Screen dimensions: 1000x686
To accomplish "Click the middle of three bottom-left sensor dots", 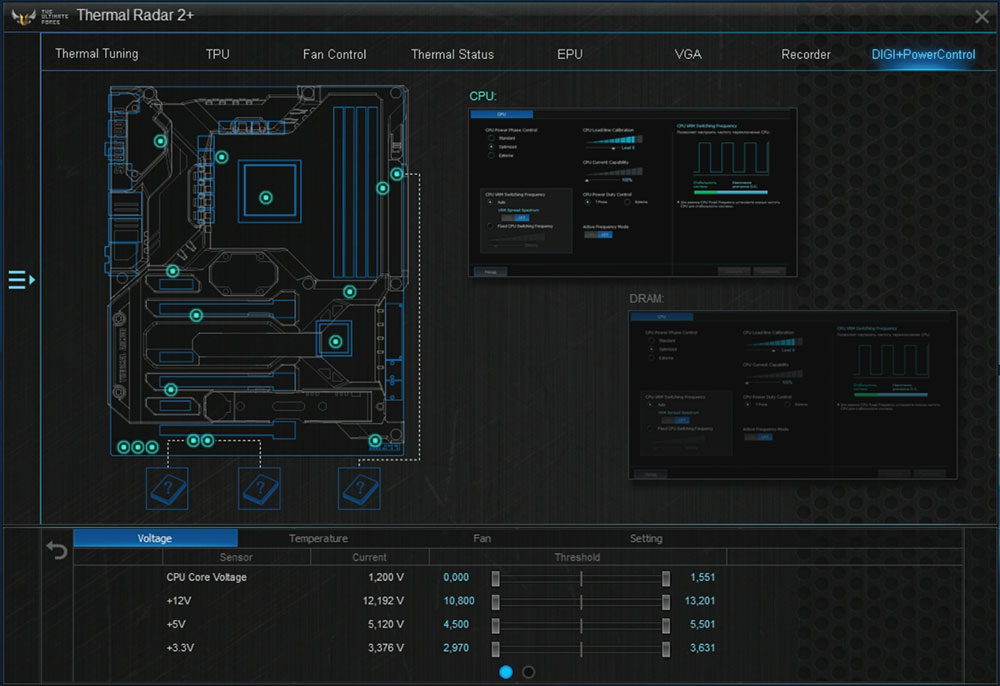I will tap(138, 447).
